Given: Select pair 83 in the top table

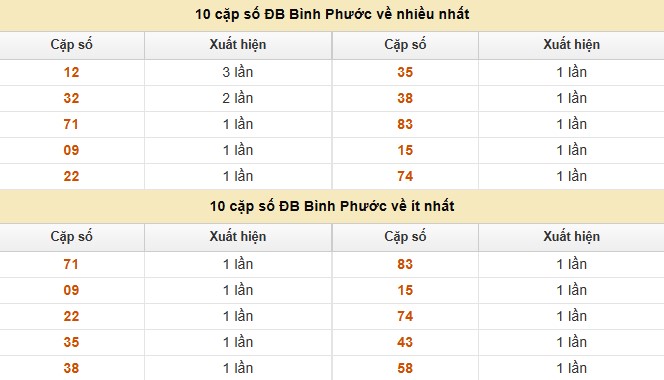Looking at the screenshot, I should tap(405, 125).
